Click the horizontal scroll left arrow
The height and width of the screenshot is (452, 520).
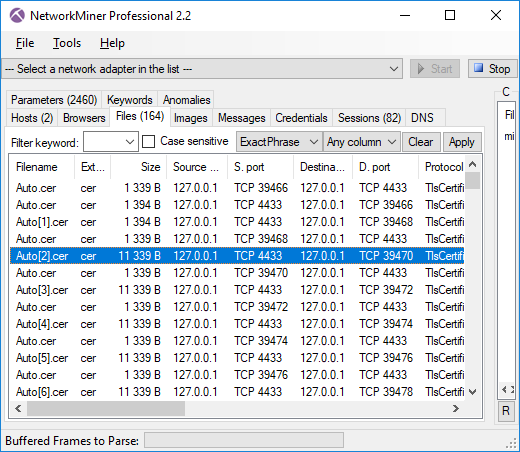point(18,408)
